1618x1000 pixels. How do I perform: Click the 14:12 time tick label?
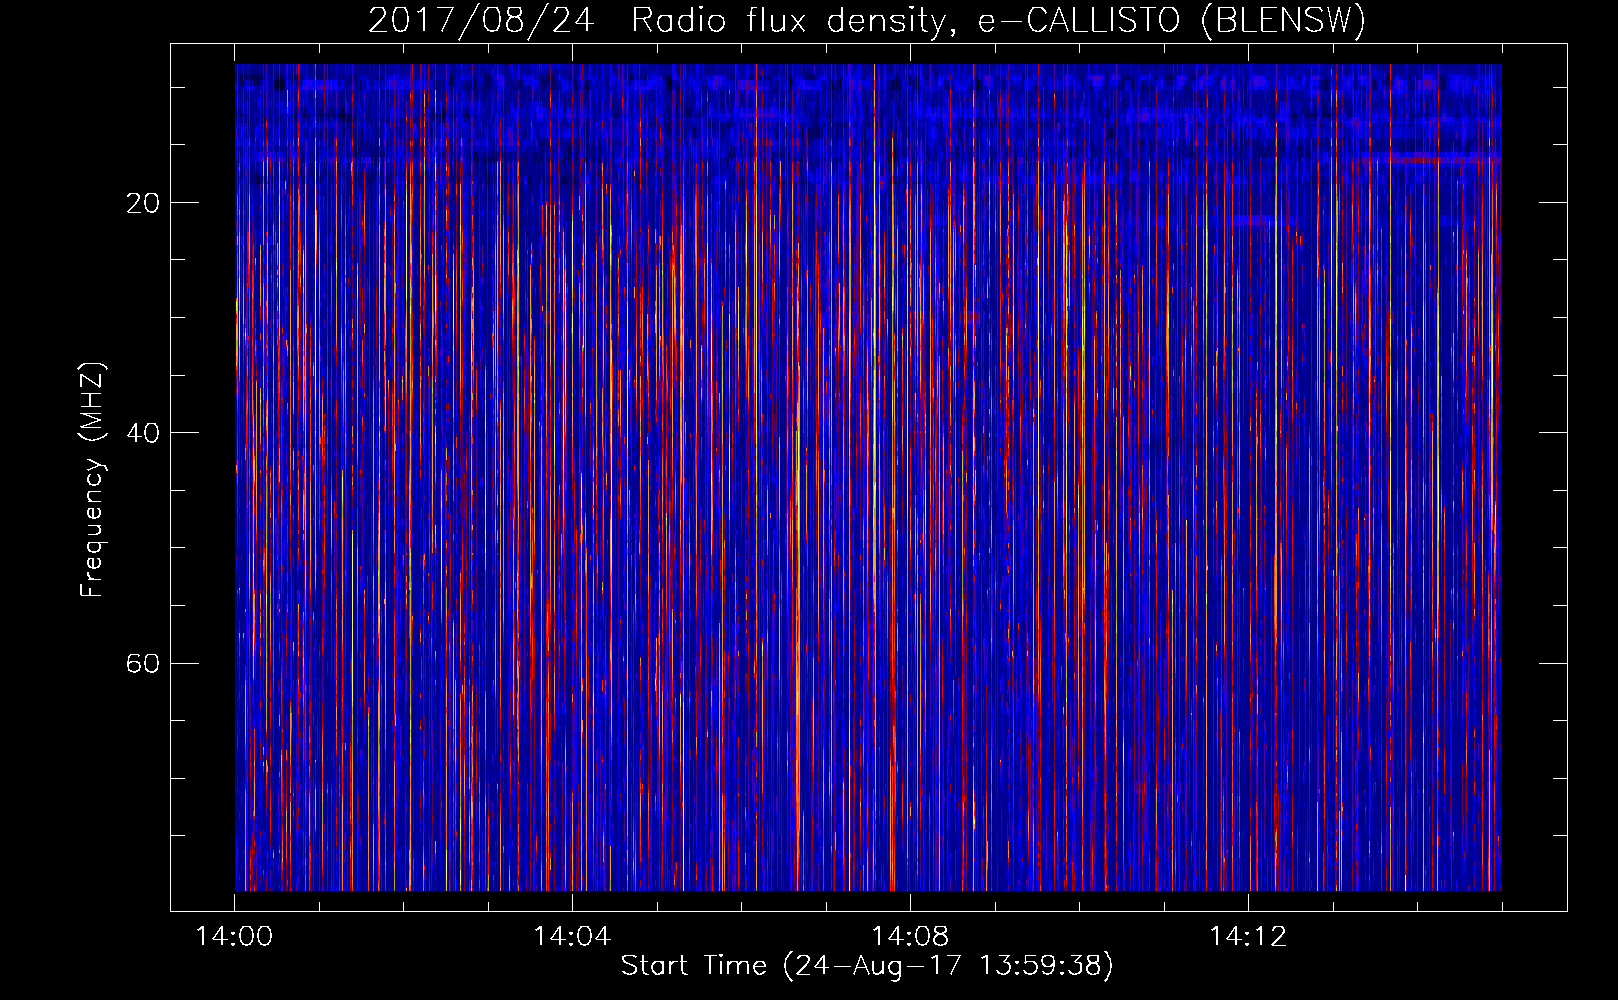[1248, 937]
